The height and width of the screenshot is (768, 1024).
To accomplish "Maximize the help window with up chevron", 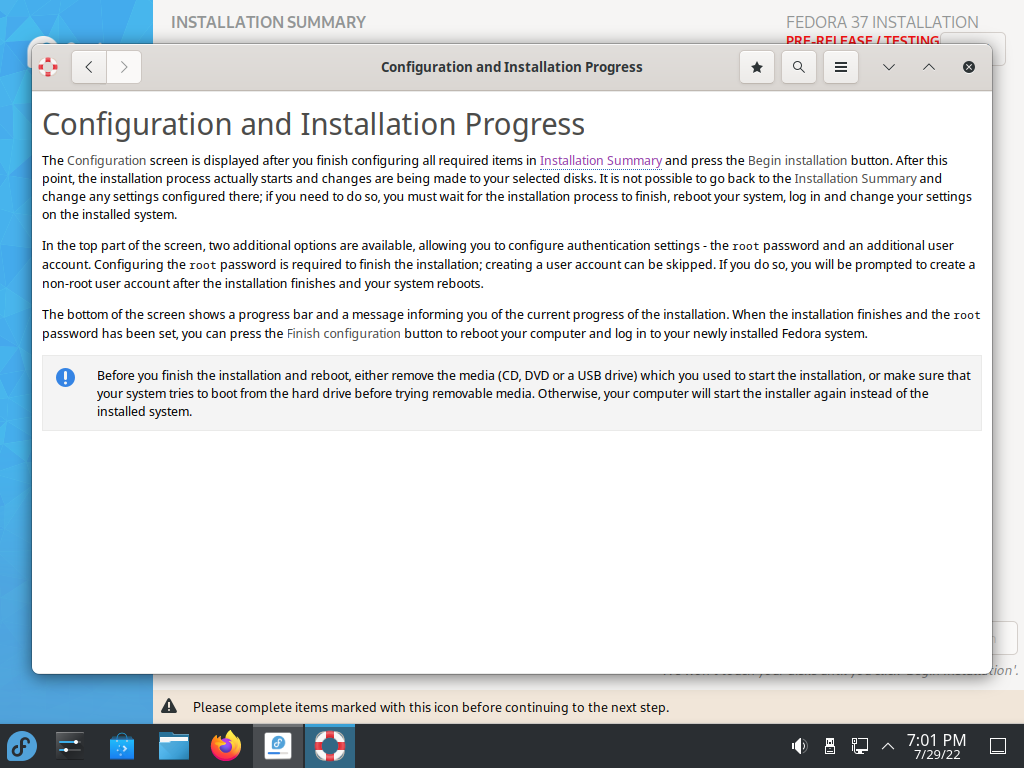I will tap(929, 67).
